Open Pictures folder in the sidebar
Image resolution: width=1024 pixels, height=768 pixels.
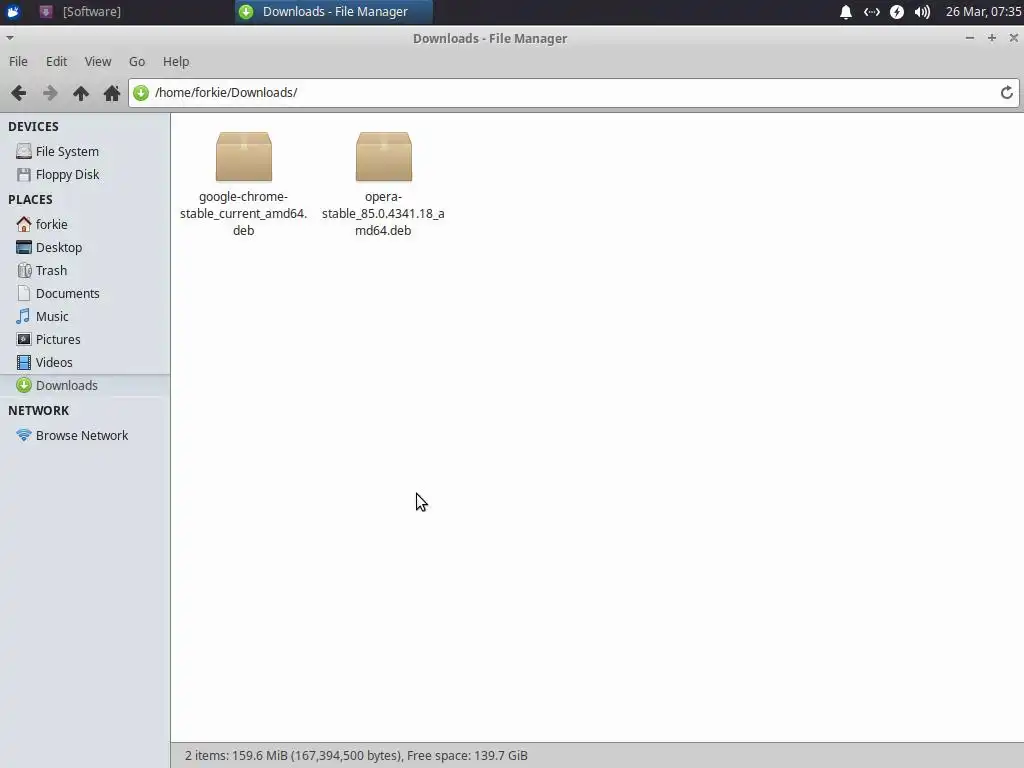[85, 339]
